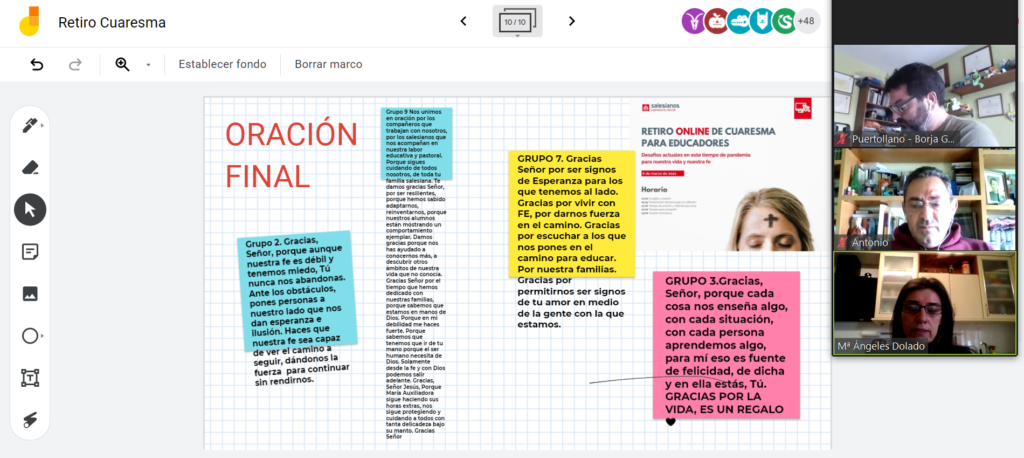Click Borrar marco
Screen dimensions: 1024x458
point(328,64)
